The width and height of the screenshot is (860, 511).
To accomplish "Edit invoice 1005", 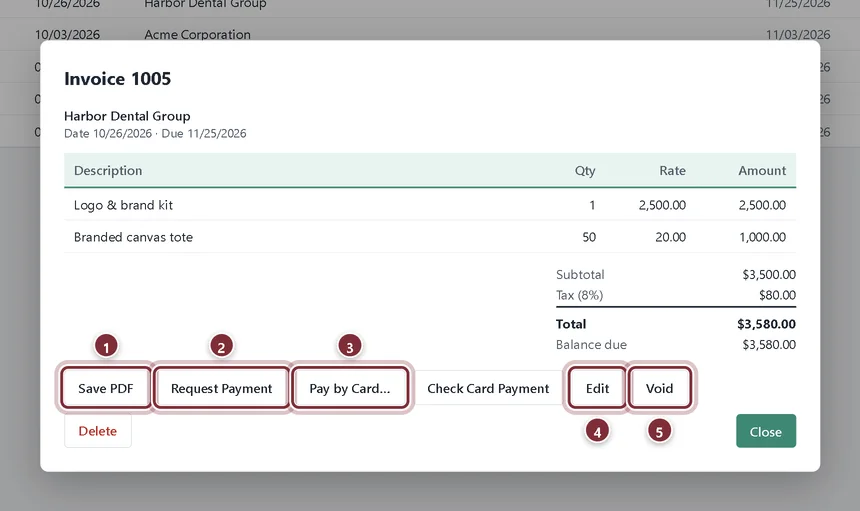I will [x=597, y=388].
